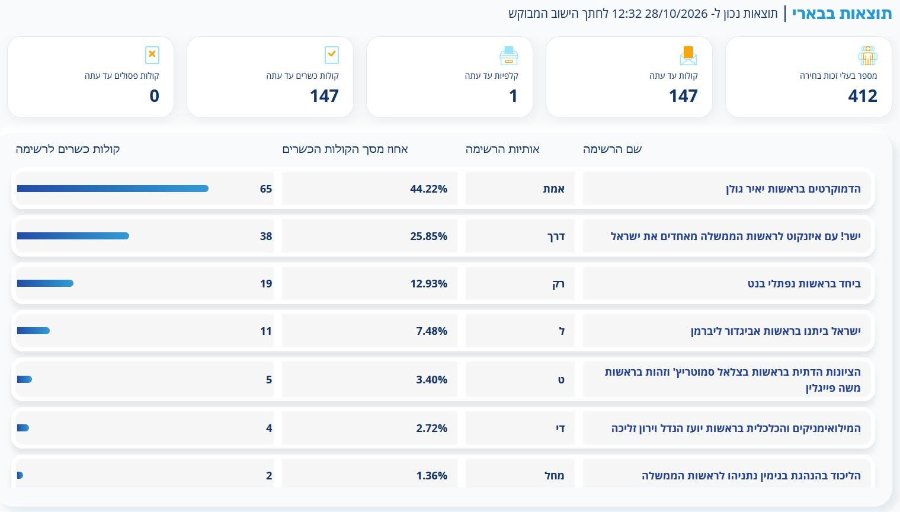Click the eligible voters people icon
The width and height of the screenshot is (900, 512).
coord(867,56)
